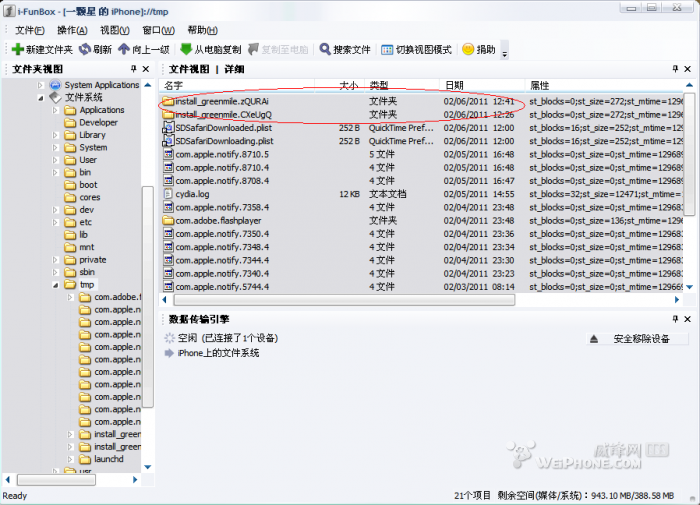The width and height of the screenshot is (700, 505).
Task: Go up one level (向上一级)
Action: 144,50
